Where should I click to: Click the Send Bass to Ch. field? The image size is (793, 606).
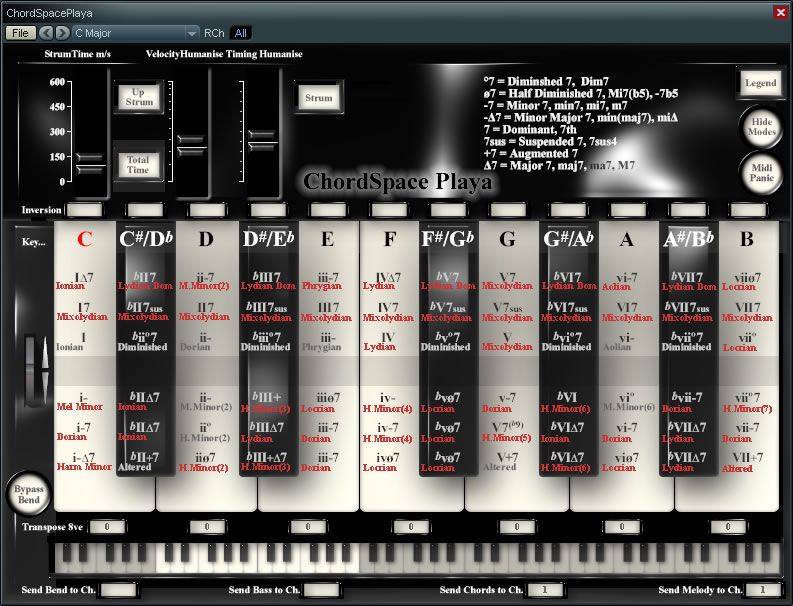(x=321, y=590)
